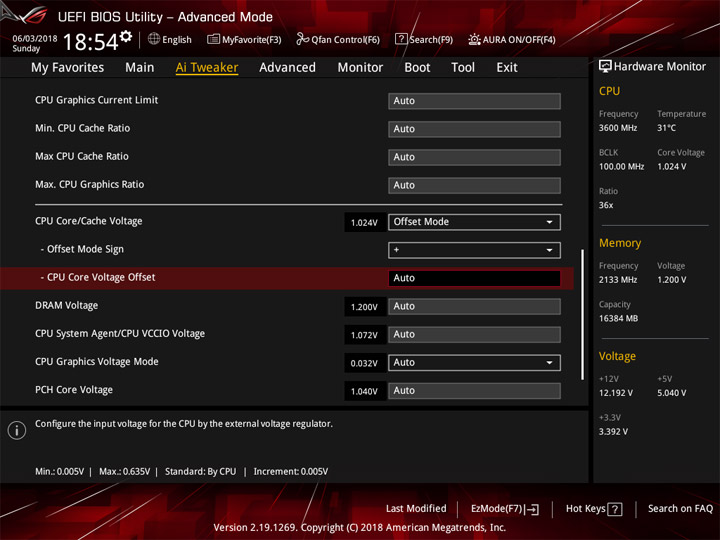Screen dimensions: 720x540
Task: Click the 06/03/2018 Sunday date
Action: [x=35, y=43]
